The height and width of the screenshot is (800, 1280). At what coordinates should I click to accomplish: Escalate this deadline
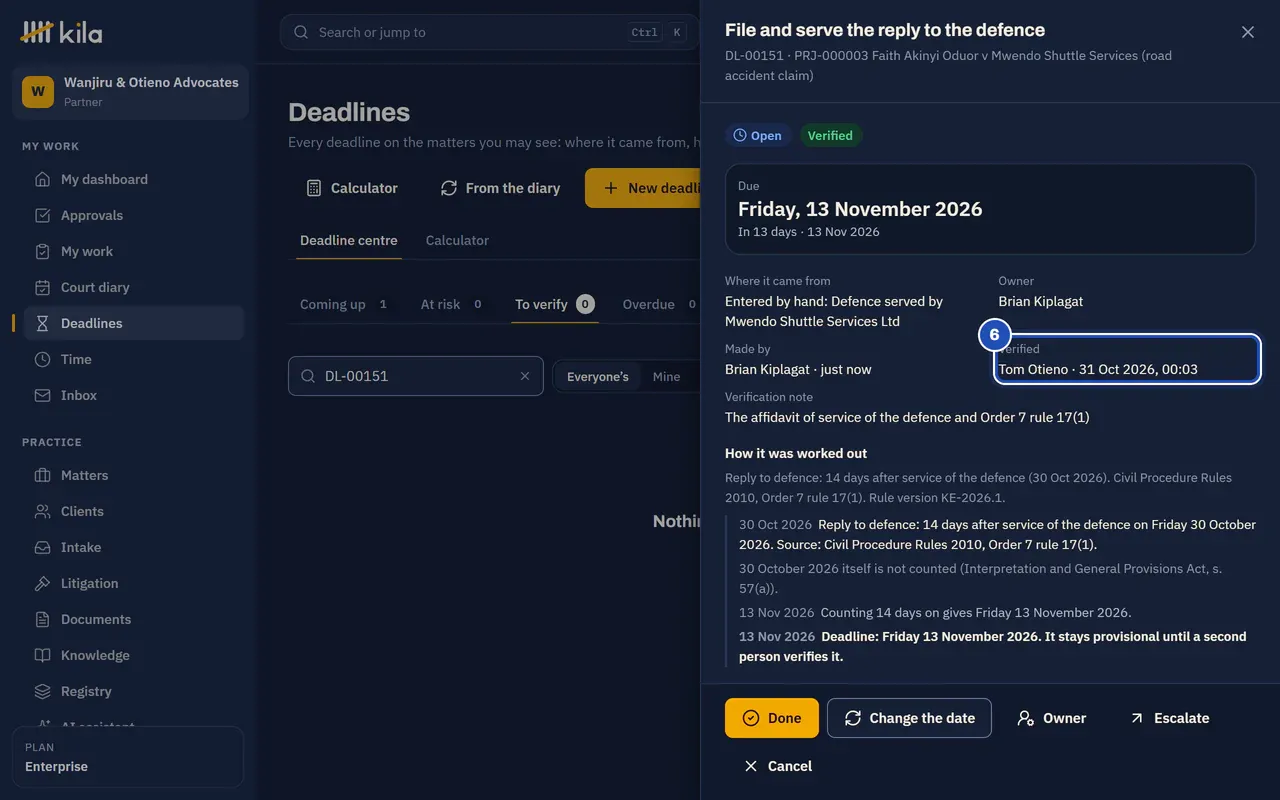point(1169,718)
